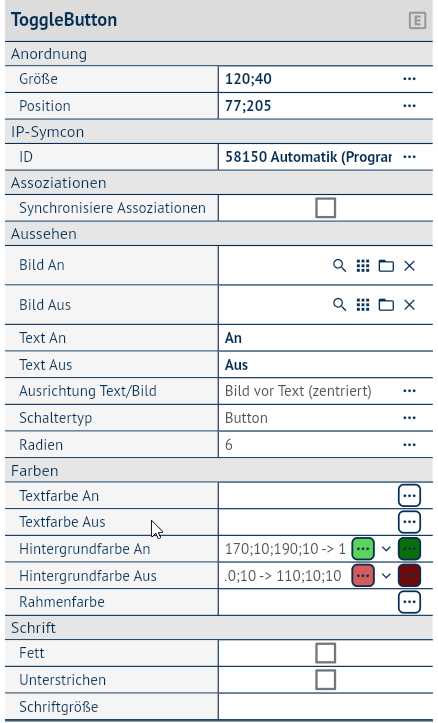
Task: Clear the Bild Aus image with X
Action: 409,305
